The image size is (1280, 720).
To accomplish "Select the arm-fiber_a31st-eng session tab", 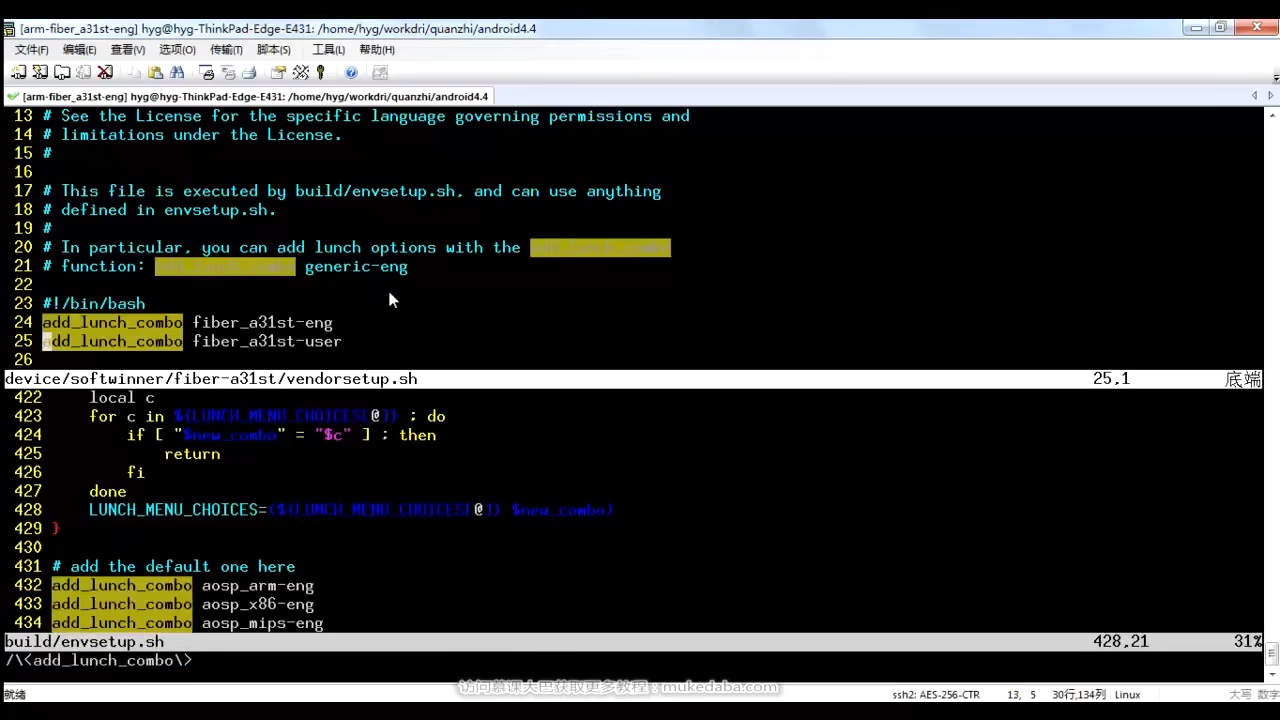I will pos(250,96).
